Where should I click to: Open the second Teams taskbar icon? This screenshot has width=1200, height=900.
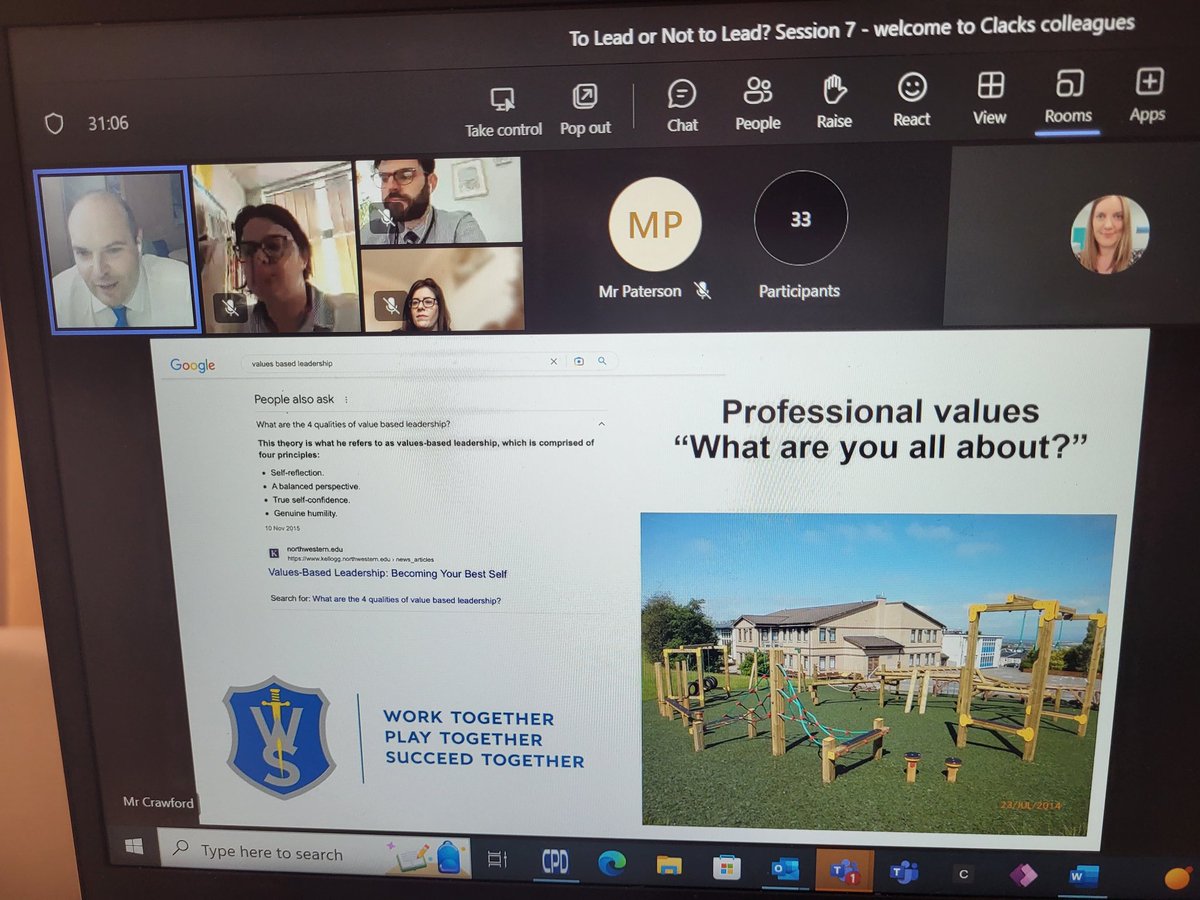tap(904, 872)
